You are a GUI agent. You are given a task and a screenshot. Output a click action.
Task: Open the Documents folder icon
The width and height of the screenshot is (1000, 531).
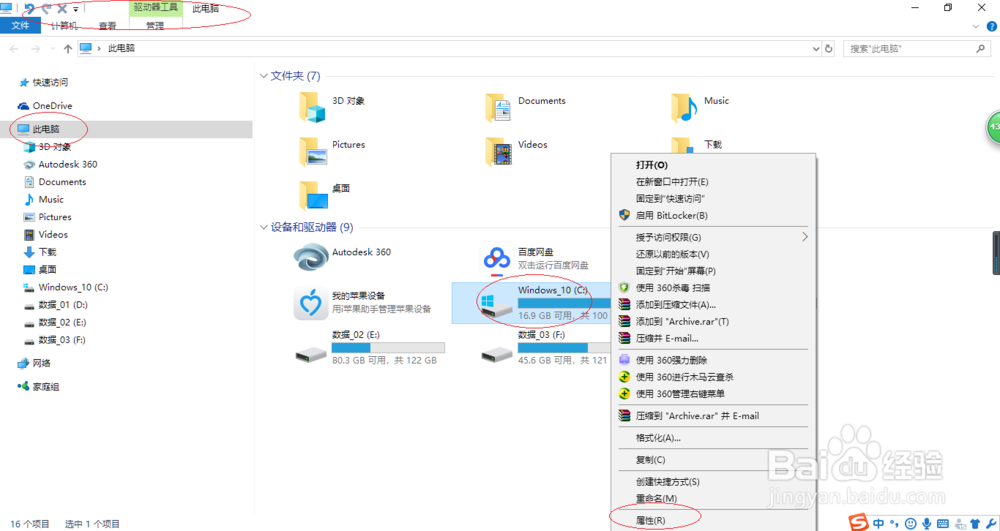[498, 107]
